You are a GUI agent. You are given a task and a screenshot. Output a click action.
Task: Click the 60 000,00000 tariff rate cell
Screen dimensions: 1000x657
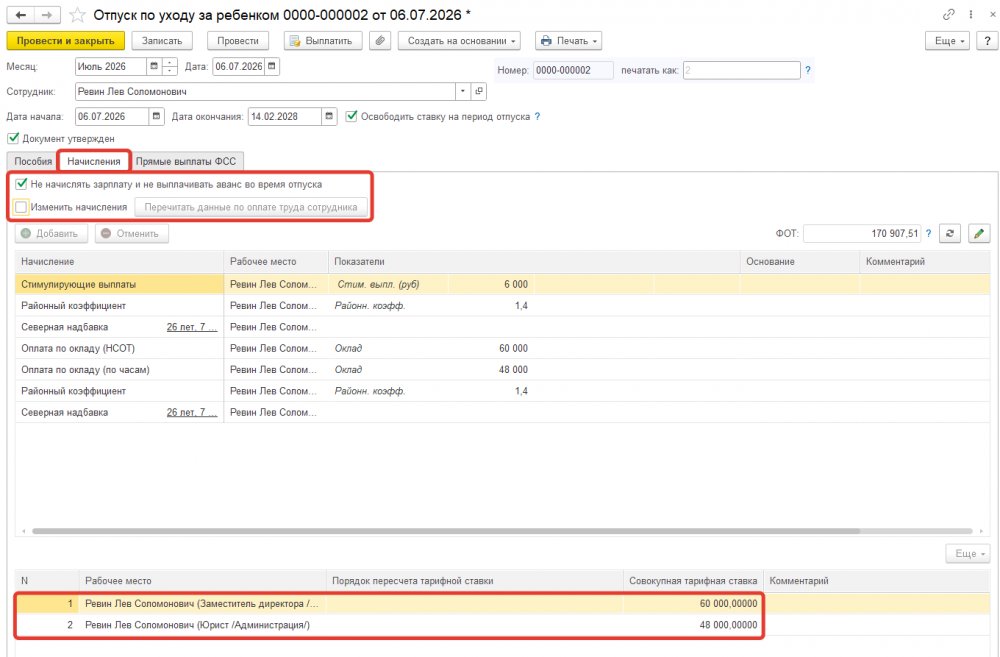click(x=693, y=603)
